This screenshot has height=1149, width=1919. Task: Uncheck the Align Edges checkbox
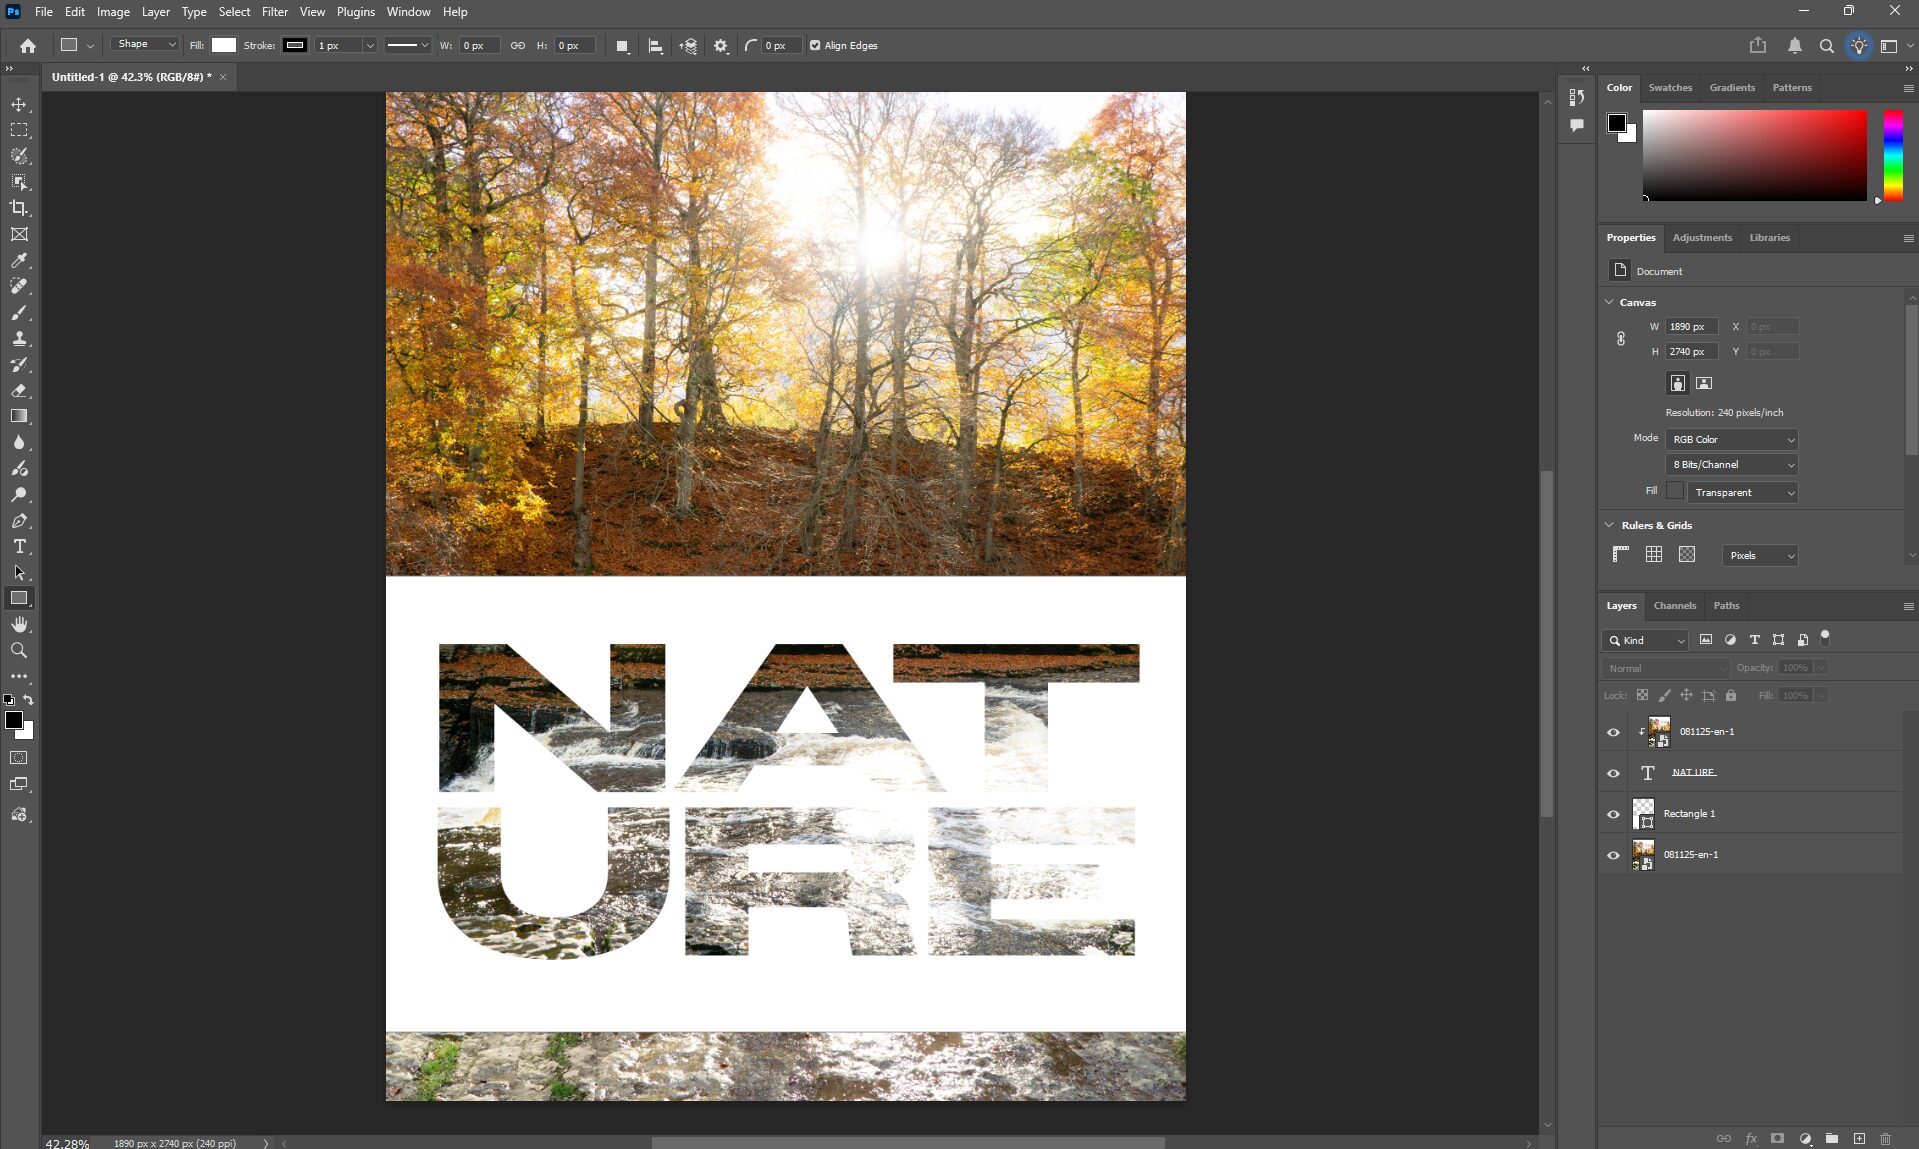815,46
